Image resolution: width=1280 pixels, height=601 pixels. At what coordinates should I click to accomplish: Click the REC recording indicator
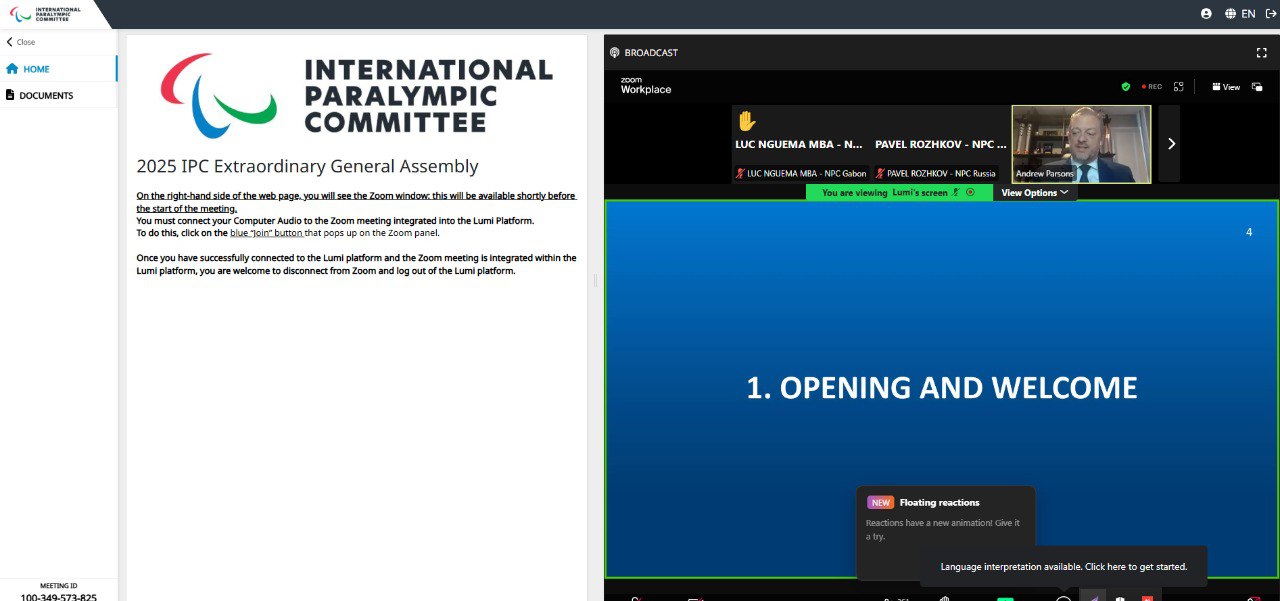[1152, 87]
